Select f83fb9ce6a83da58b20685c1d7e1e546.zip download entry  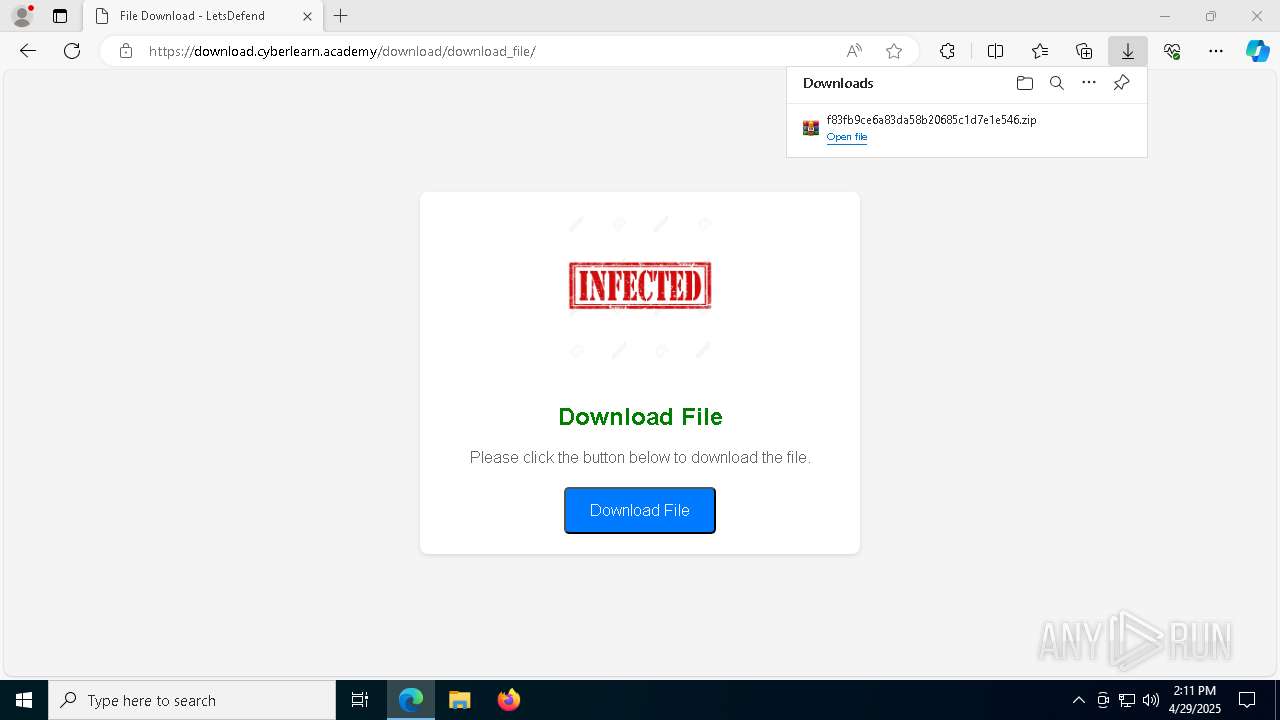(x=967, y=128)
